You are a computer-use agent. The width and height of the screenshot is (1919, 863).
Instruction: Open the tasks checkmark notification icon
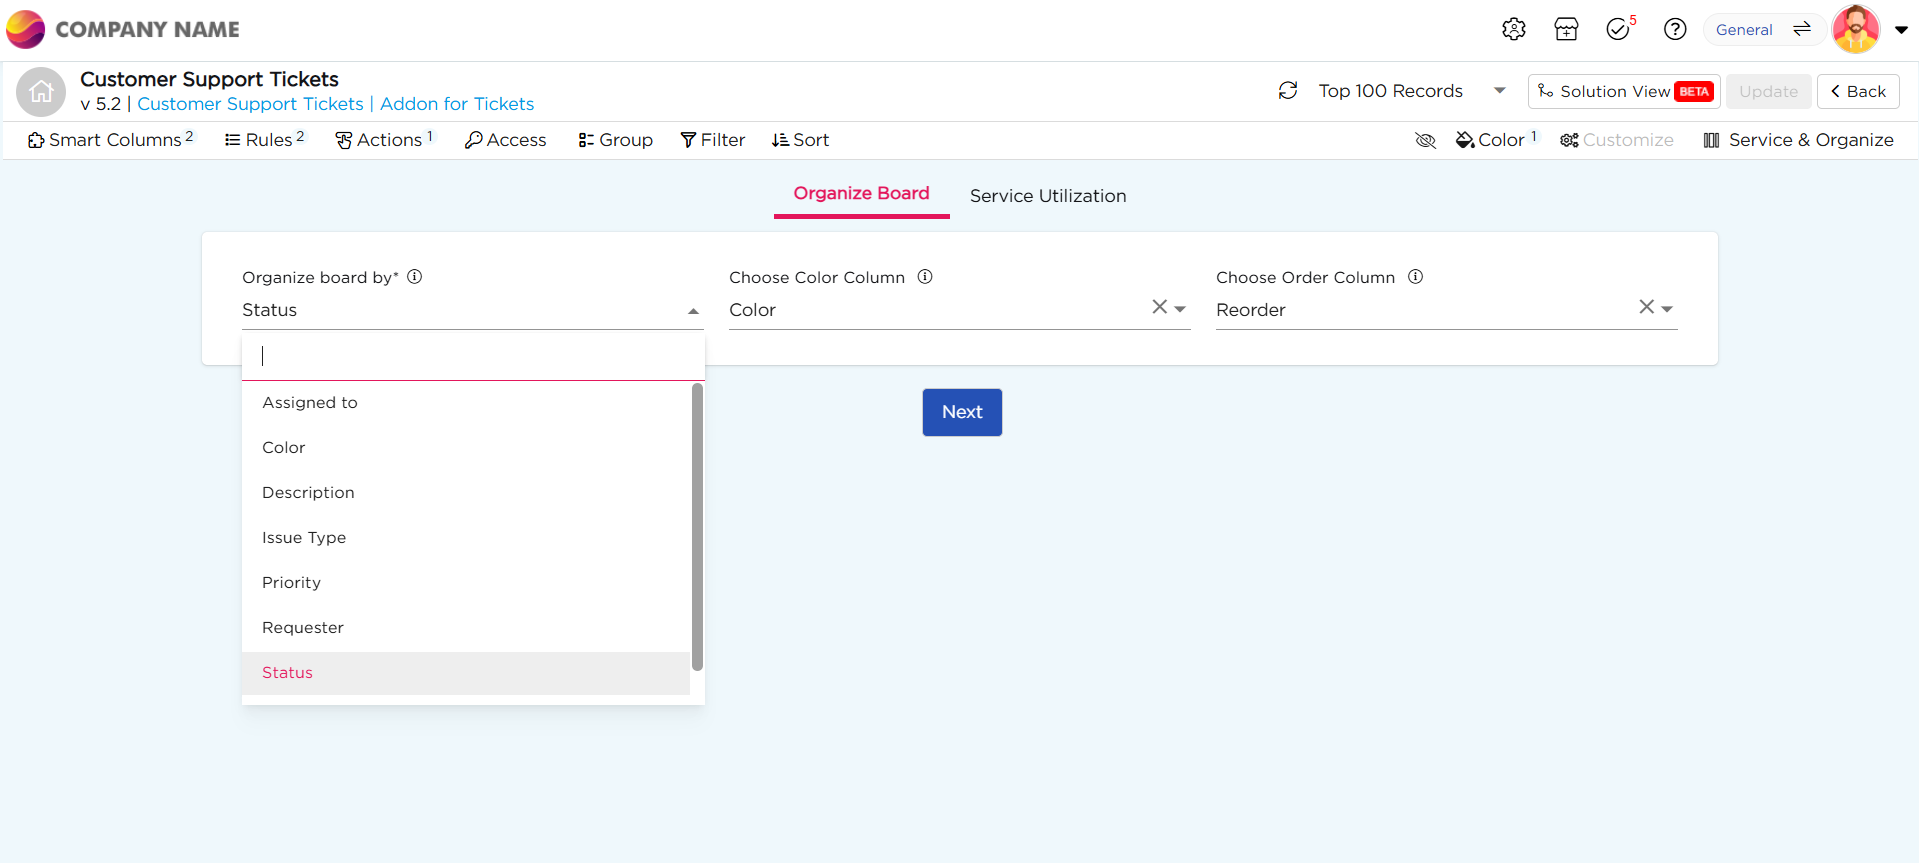click(1618, 29)
